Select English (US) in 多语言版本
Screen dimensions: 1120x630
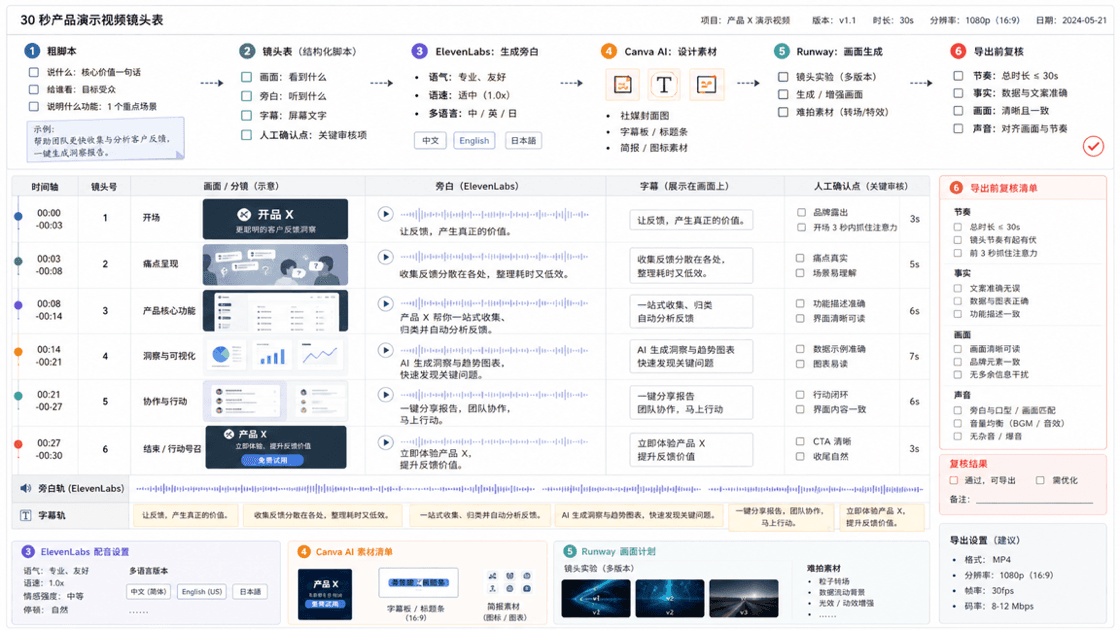pyautogui.click(x=201, y=591)
